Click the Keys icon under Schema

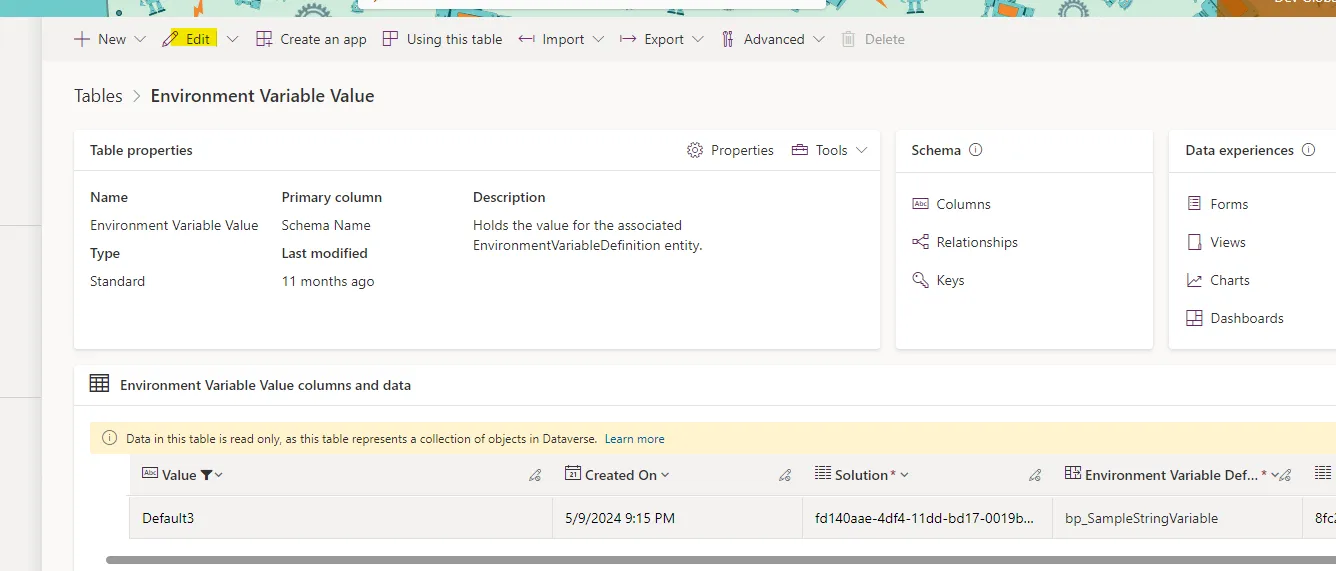[x=920, y=280]
